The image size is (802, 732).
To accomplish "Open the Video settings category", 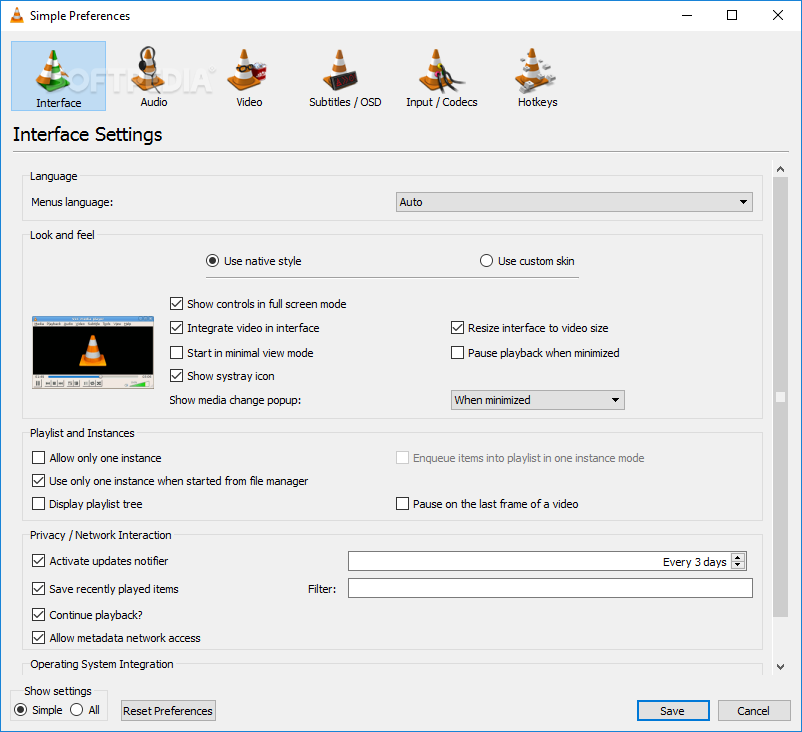I will 249,77.
